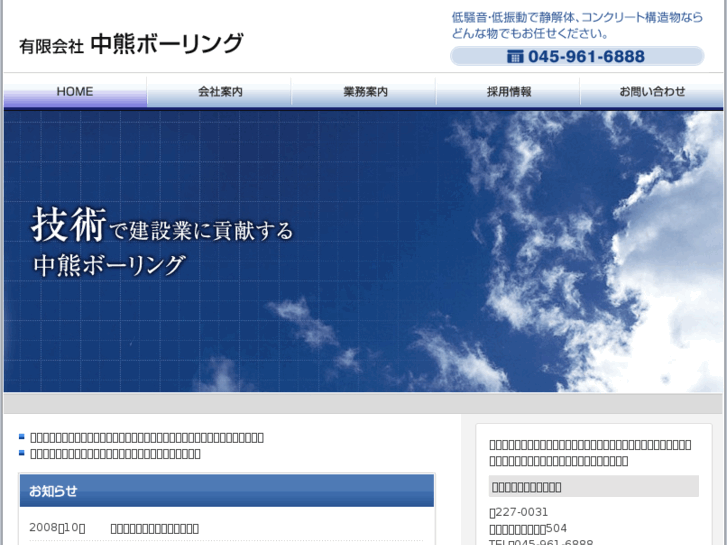This screenshot has height=545, width=727.
Task: Open the HOME navigation tab
Action: tap(75, 92)
